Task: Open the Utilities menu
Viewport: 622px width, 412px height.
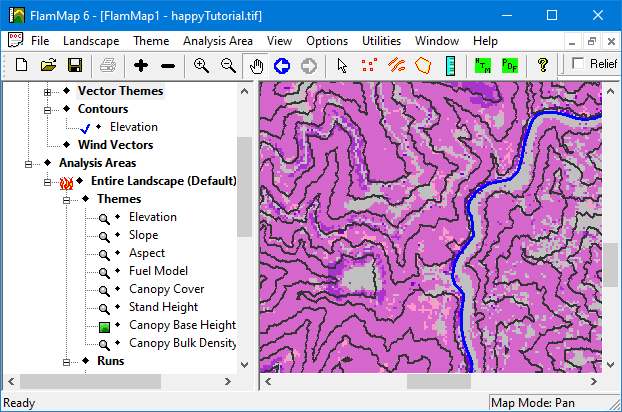Action: click(x=381, y=41)
